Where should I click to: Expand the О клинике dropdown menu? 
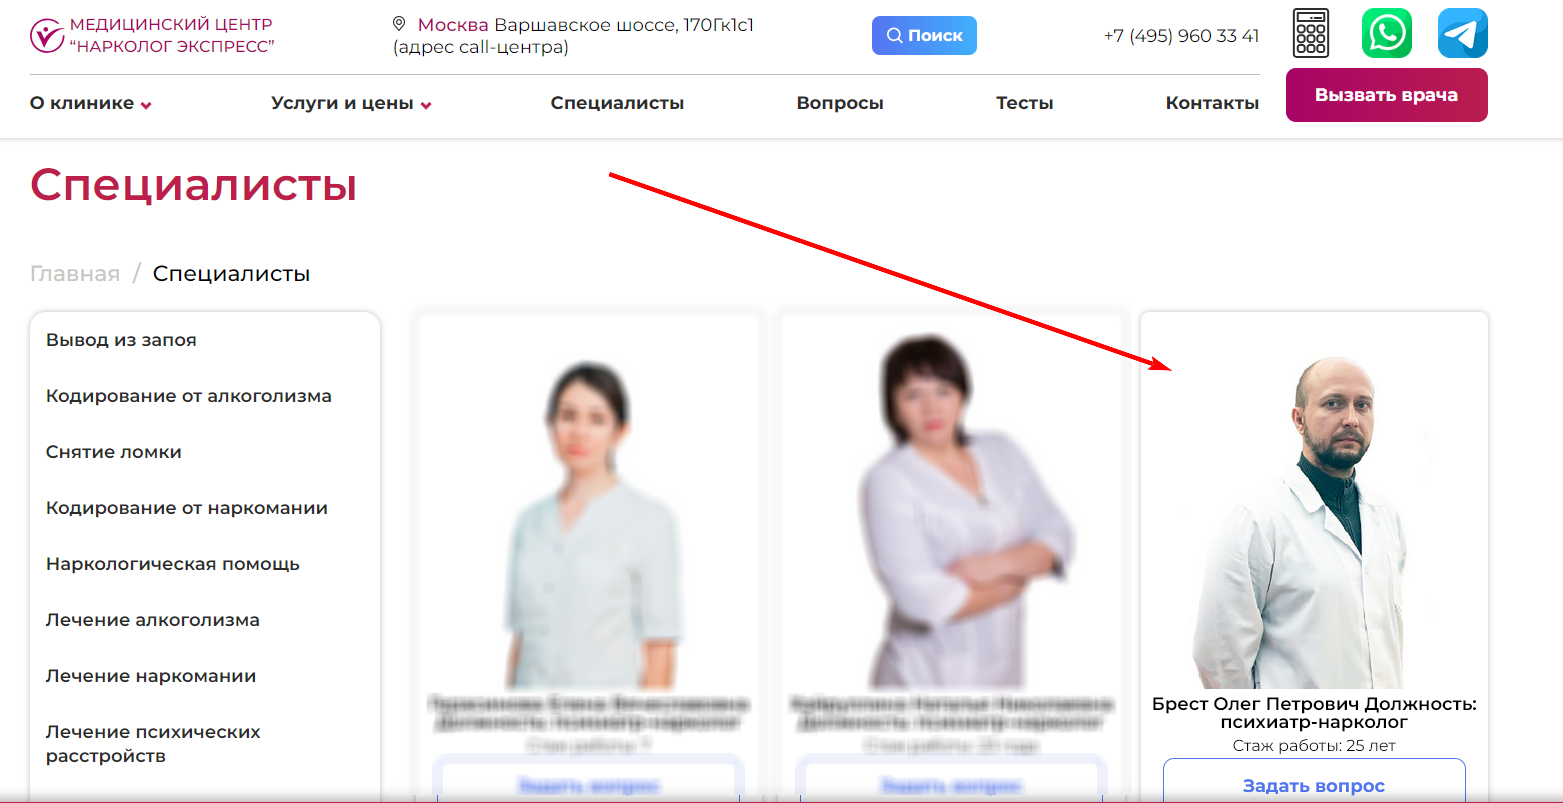(x=91, y=103)
